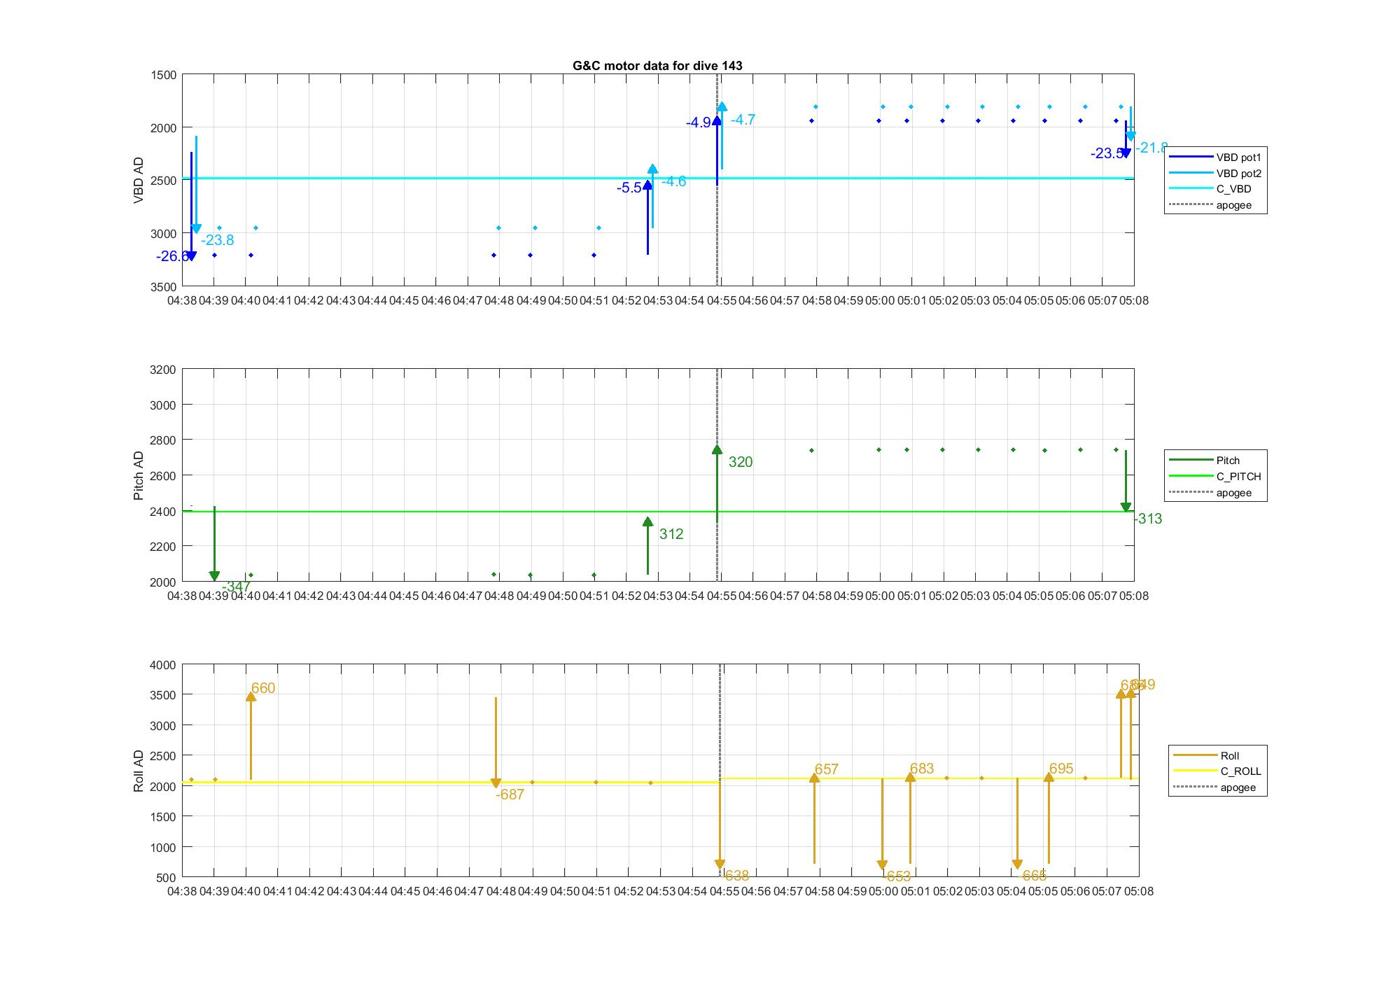Click the '653' label in the Roll plot

tap(898, 877)
